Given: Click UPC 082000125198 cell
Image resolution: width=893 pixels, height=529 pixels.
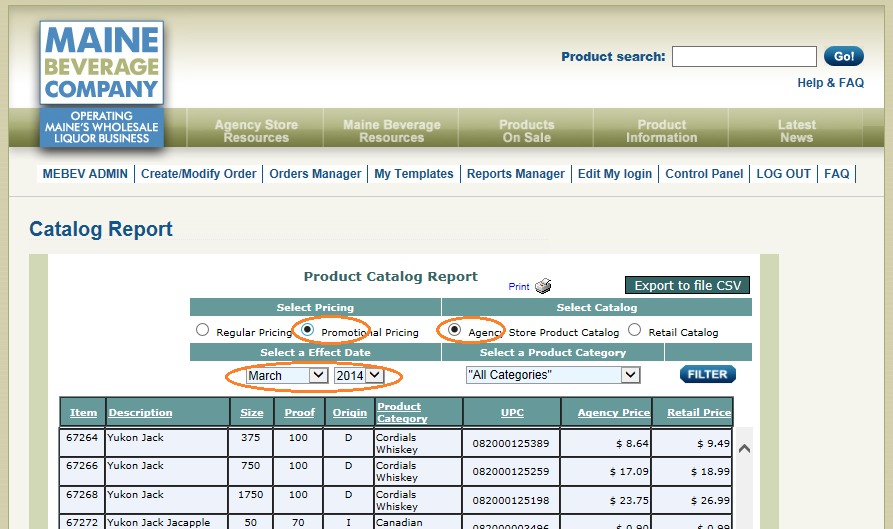Looking at the screenshot, I should click(511, 501).
